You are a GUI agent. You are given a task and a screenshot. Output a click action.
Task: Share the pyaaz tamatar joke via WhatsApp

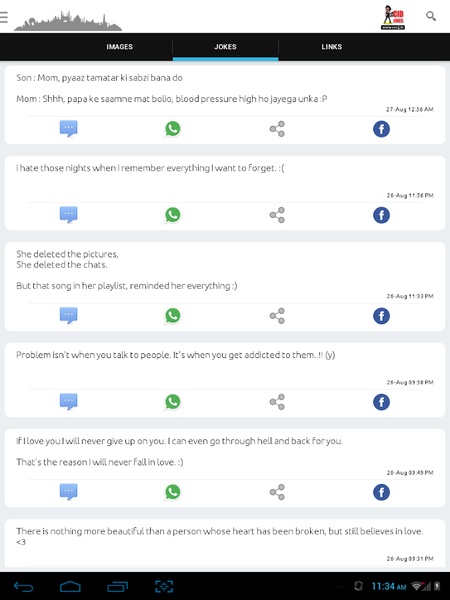[173, 129]
